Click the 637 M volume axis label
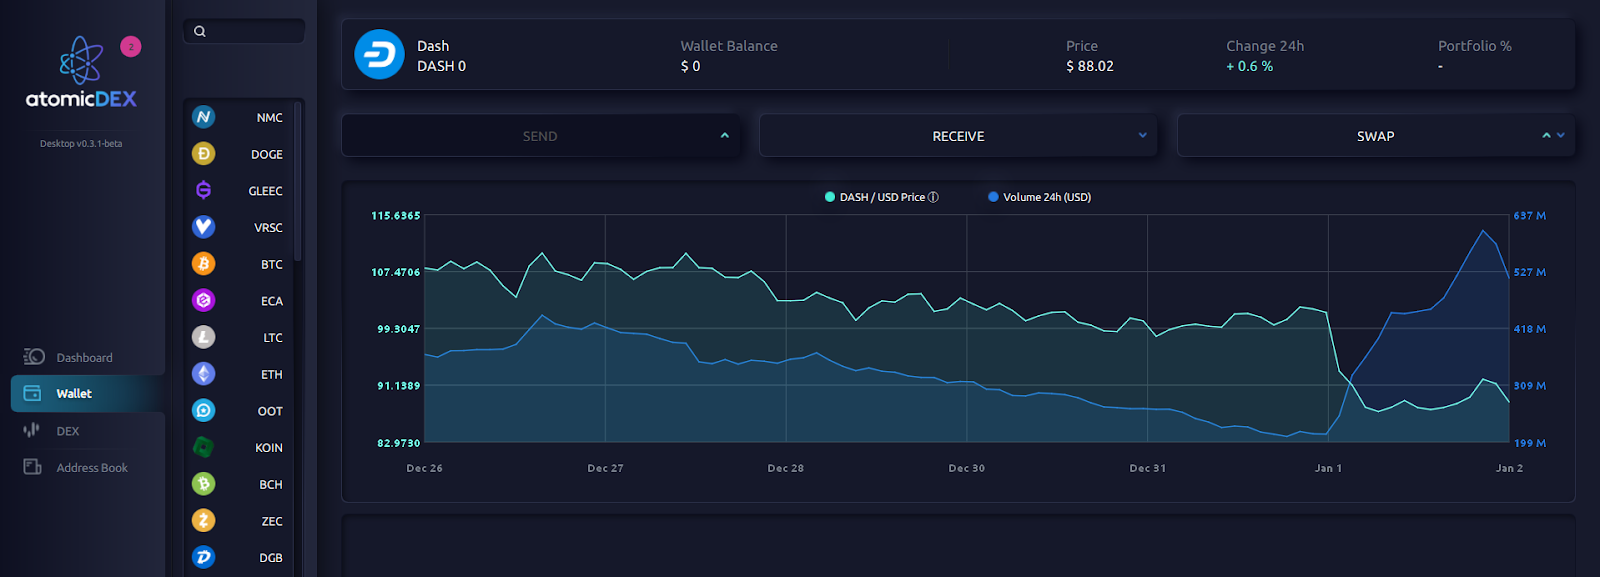The image size is (1600, 577). click(1530, 216)
